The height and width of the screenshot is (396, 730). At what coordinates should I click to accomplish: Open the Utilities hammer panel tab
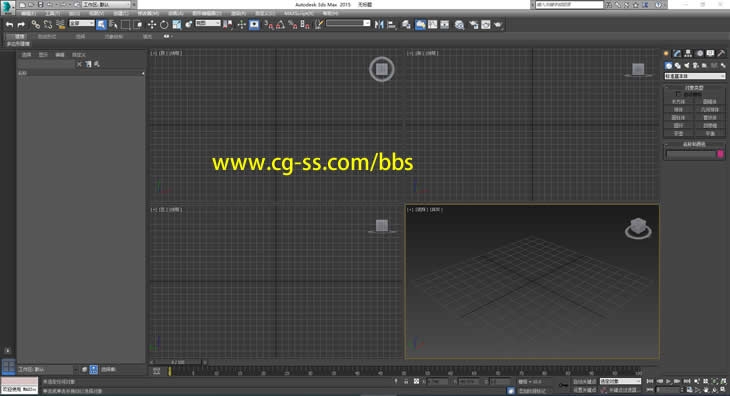(x=721, y=54)
